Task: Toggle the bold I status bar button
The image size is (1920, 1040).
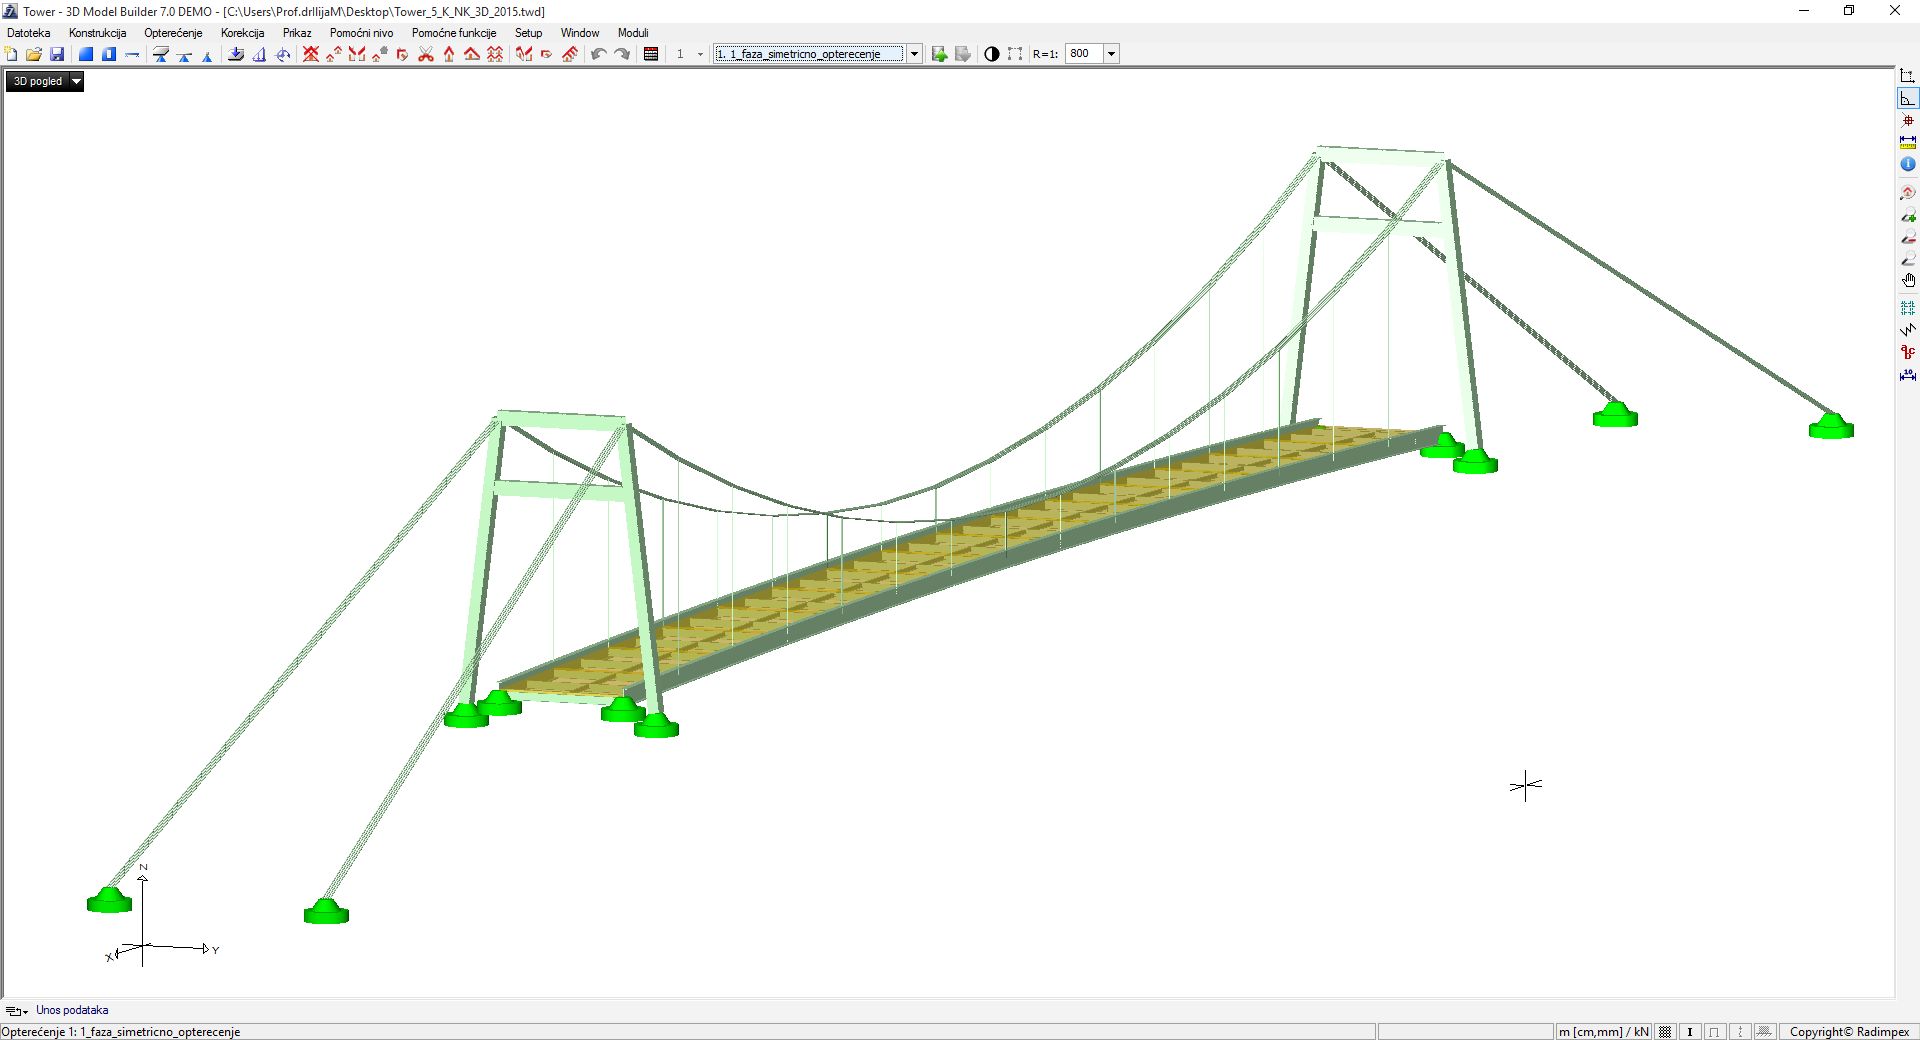Action: 1690,1032
